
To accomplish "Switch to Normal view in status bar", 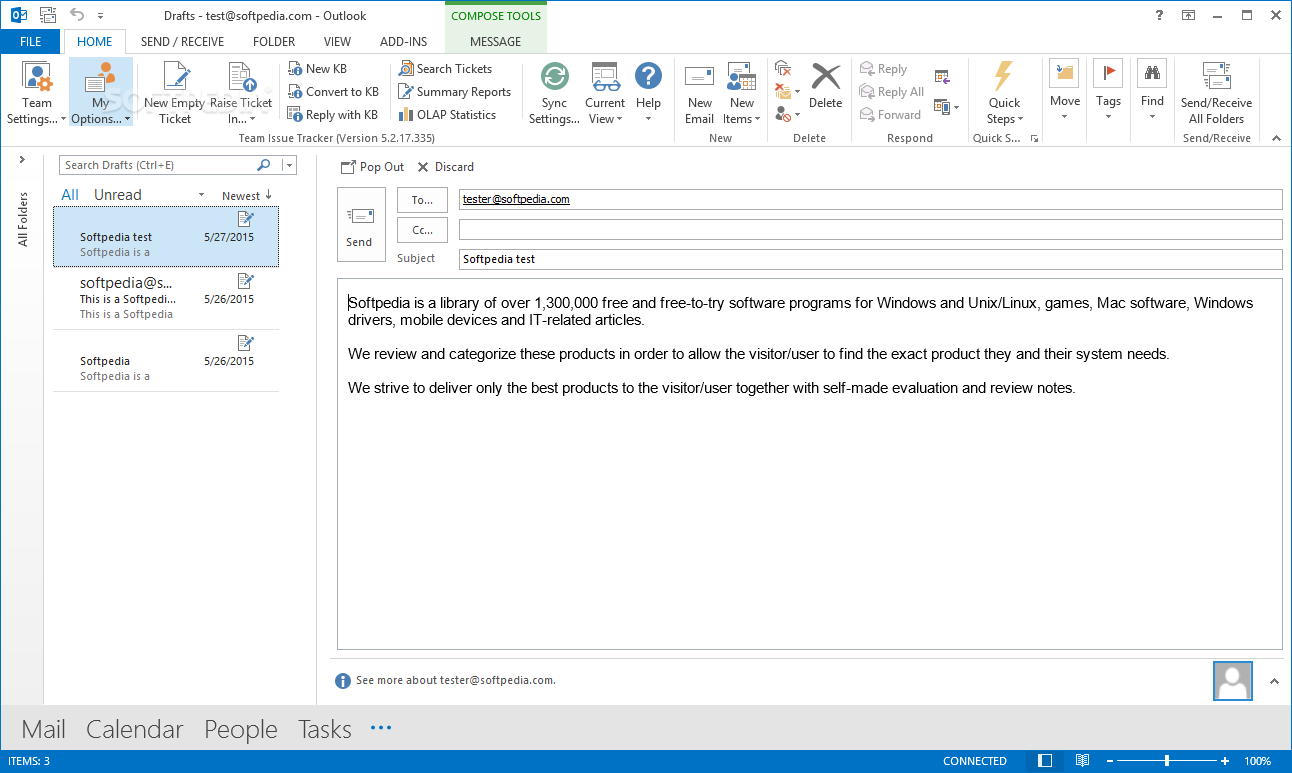I will click(x=1045, y=761).
